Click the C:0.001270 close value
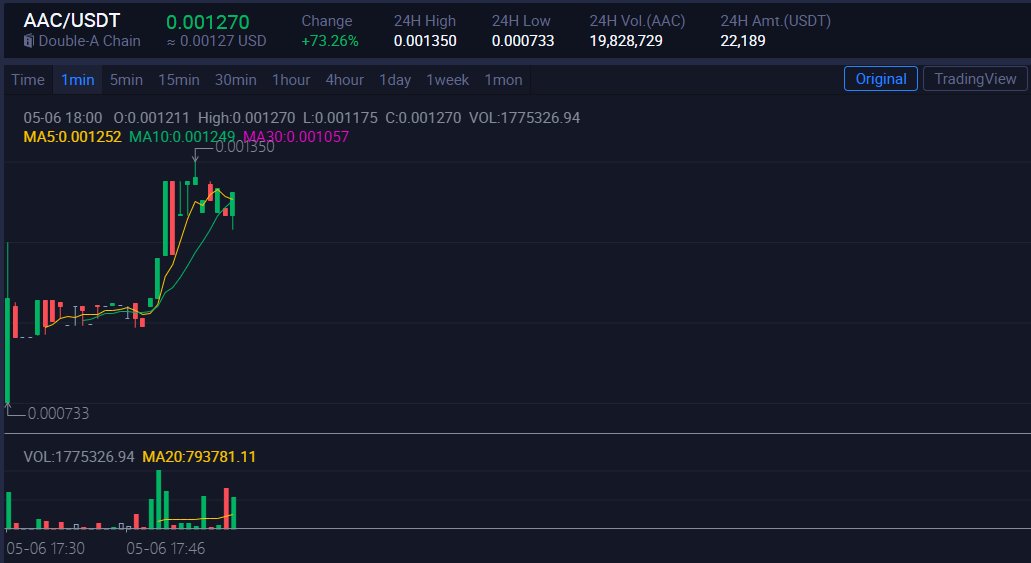 [422, 118]
